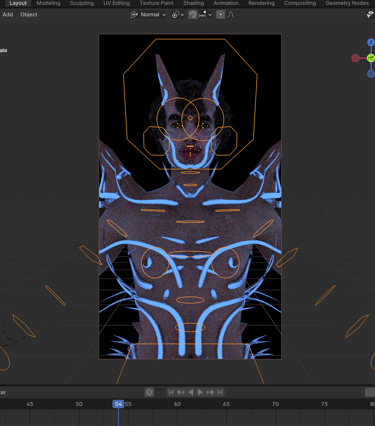Jump to the previous keyframe

click(181, 392)
